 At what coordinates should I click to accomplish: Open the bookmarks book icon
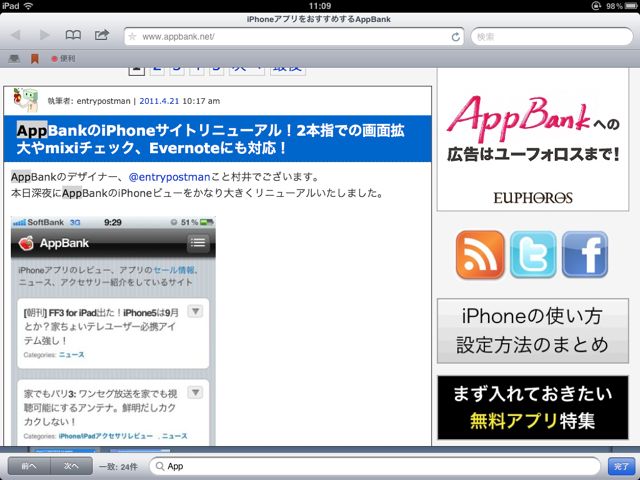tap(73, 35)
